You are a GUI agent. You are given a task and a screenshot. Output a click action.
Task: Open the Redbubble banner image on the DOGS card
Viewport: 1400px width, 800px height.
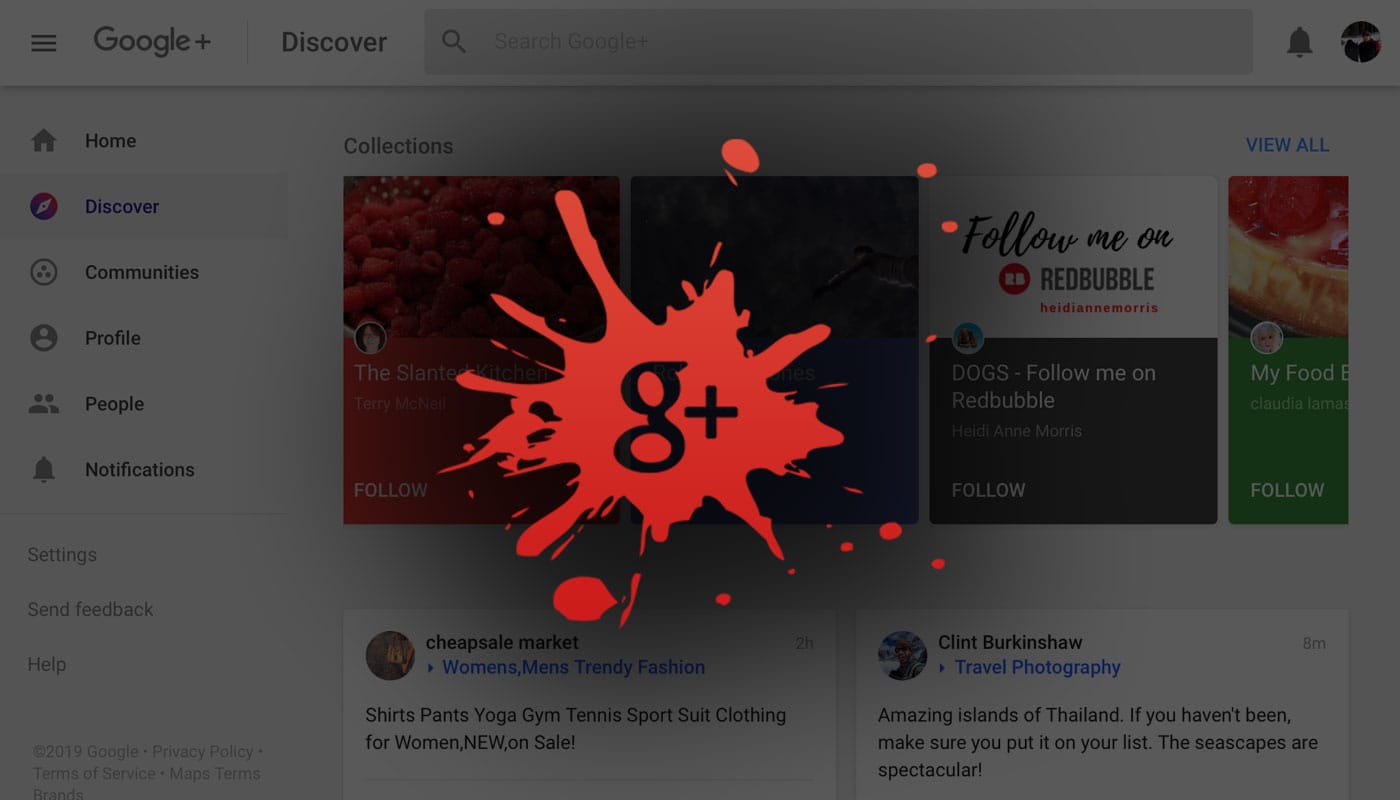tap(1073, 257)
